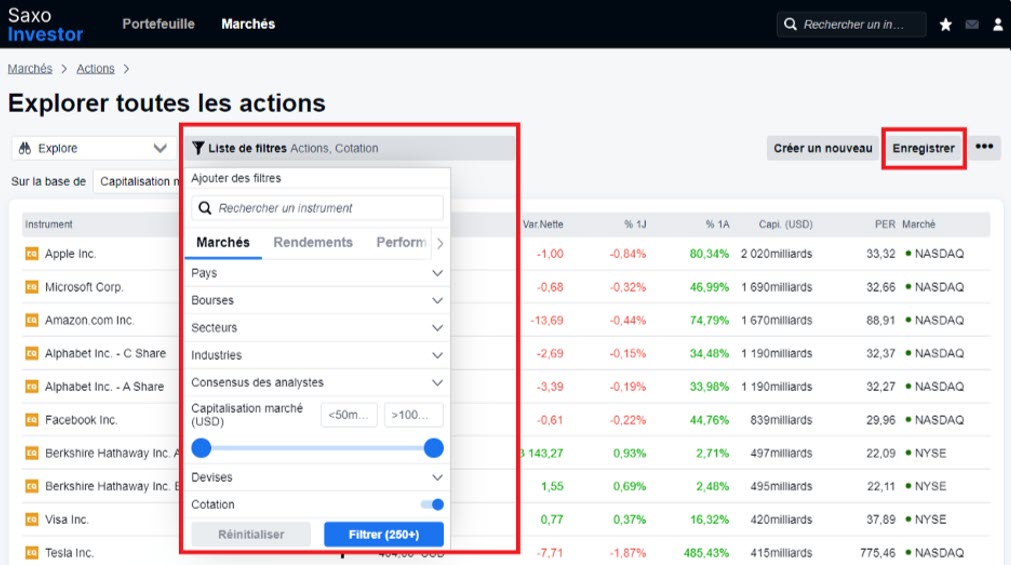The width and height of the screenshot is (1011, 565).
Task: Open the Microsoft Corp. row name
Action: click(84, 287)
